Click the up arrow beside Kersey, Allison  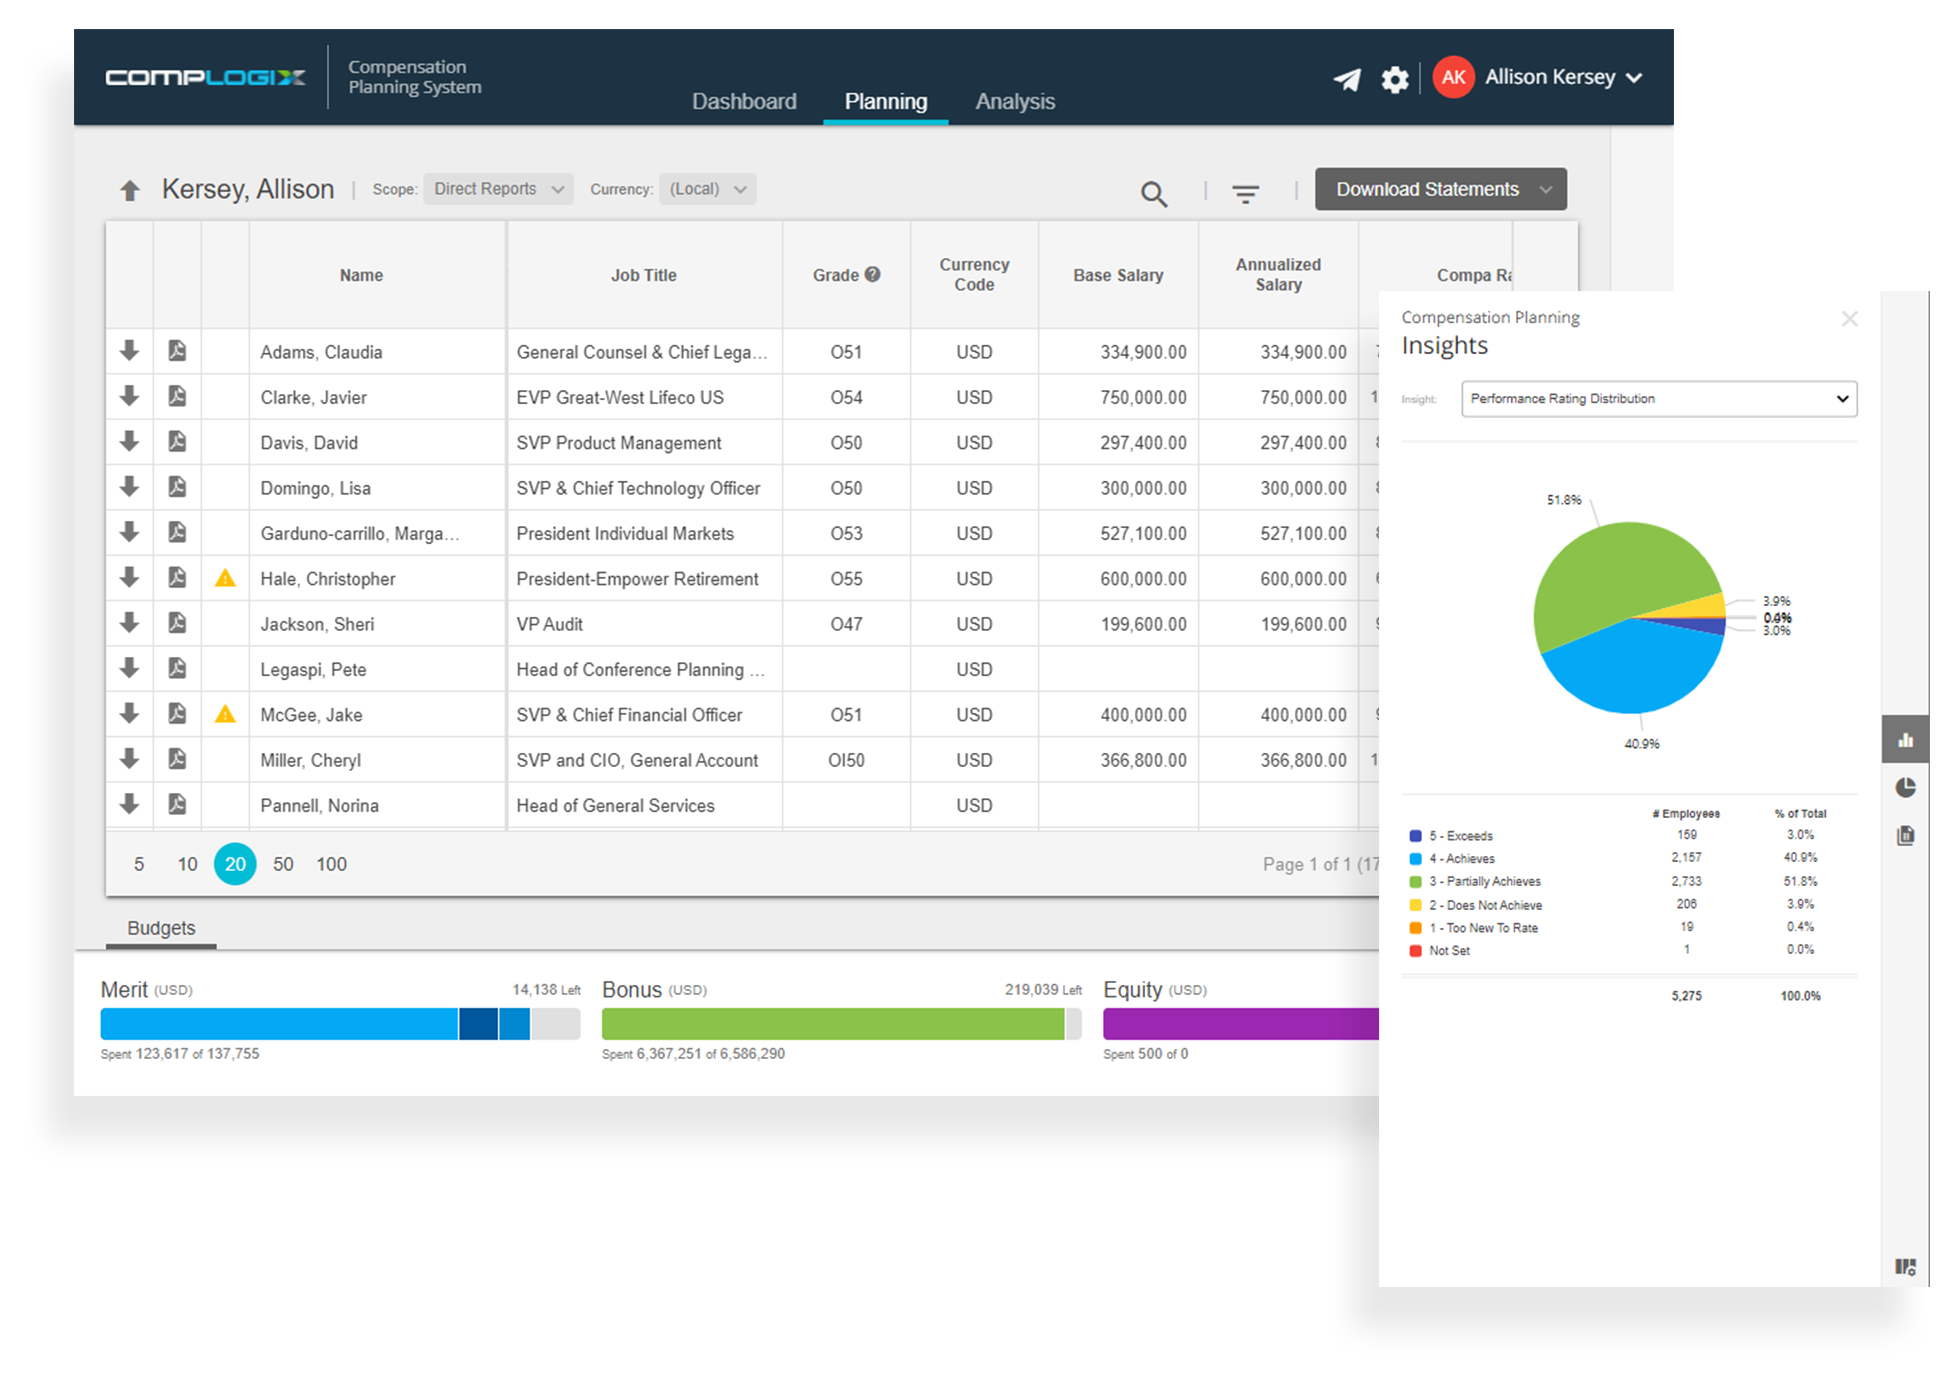click(130, 190)
